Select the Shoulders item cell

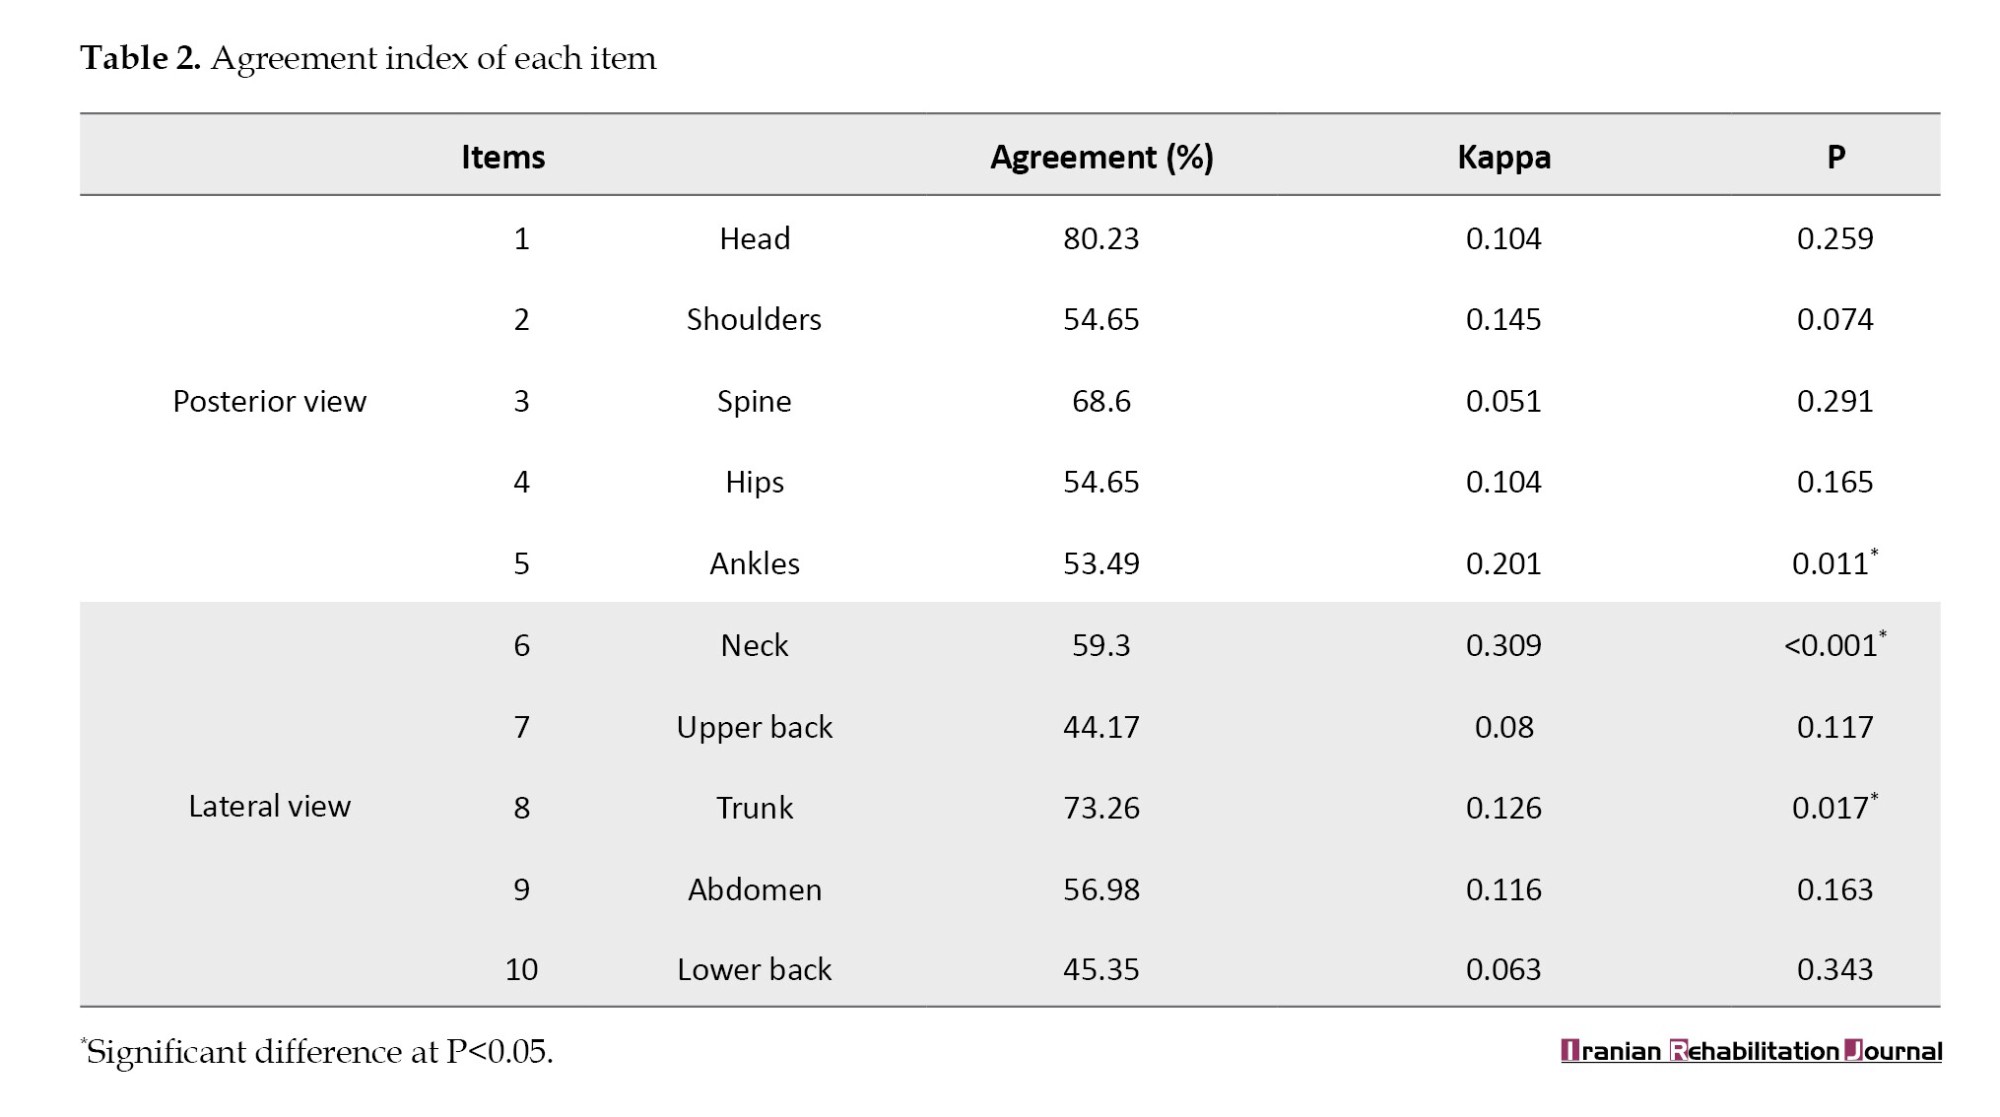[x=753, y=320]
